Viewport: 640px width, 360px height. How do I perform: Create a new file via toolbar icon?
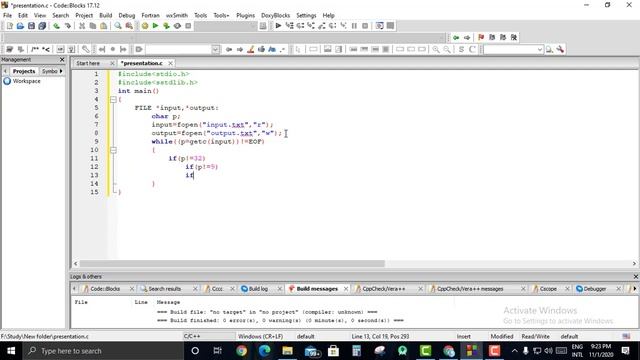(x=9, y=26)
